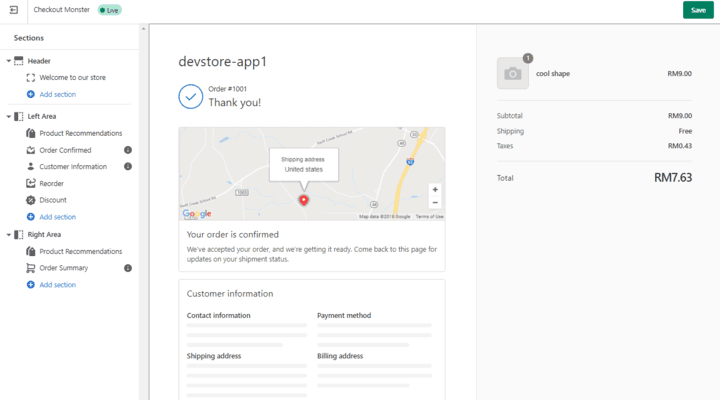Screen dimensions: 720x400
Task: Click the cool shape product thumbnail
Action: click(512, 73)
